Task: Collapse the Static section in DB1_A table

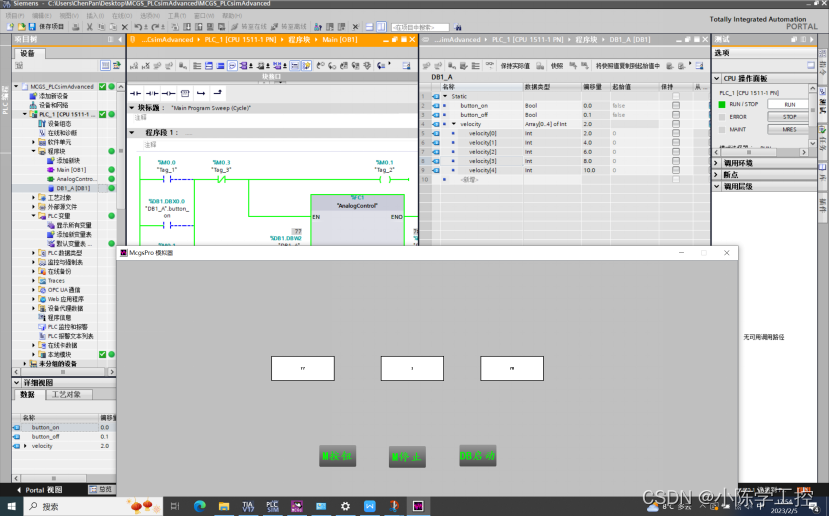Action: click(445, 96)
